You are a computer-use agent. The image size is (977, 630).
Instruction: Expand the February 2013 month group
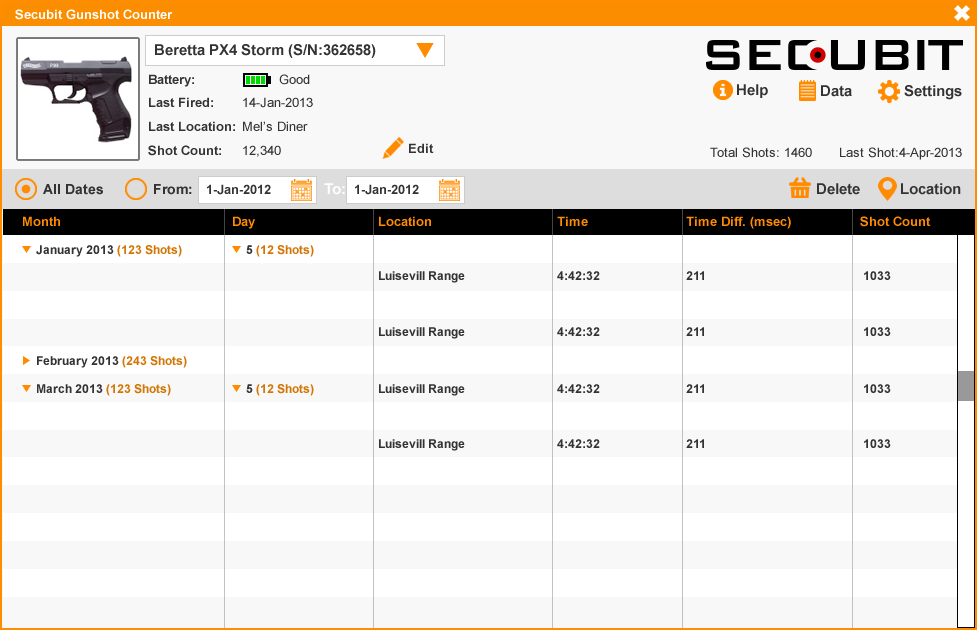pyautogui.click(x=26, y=361)
